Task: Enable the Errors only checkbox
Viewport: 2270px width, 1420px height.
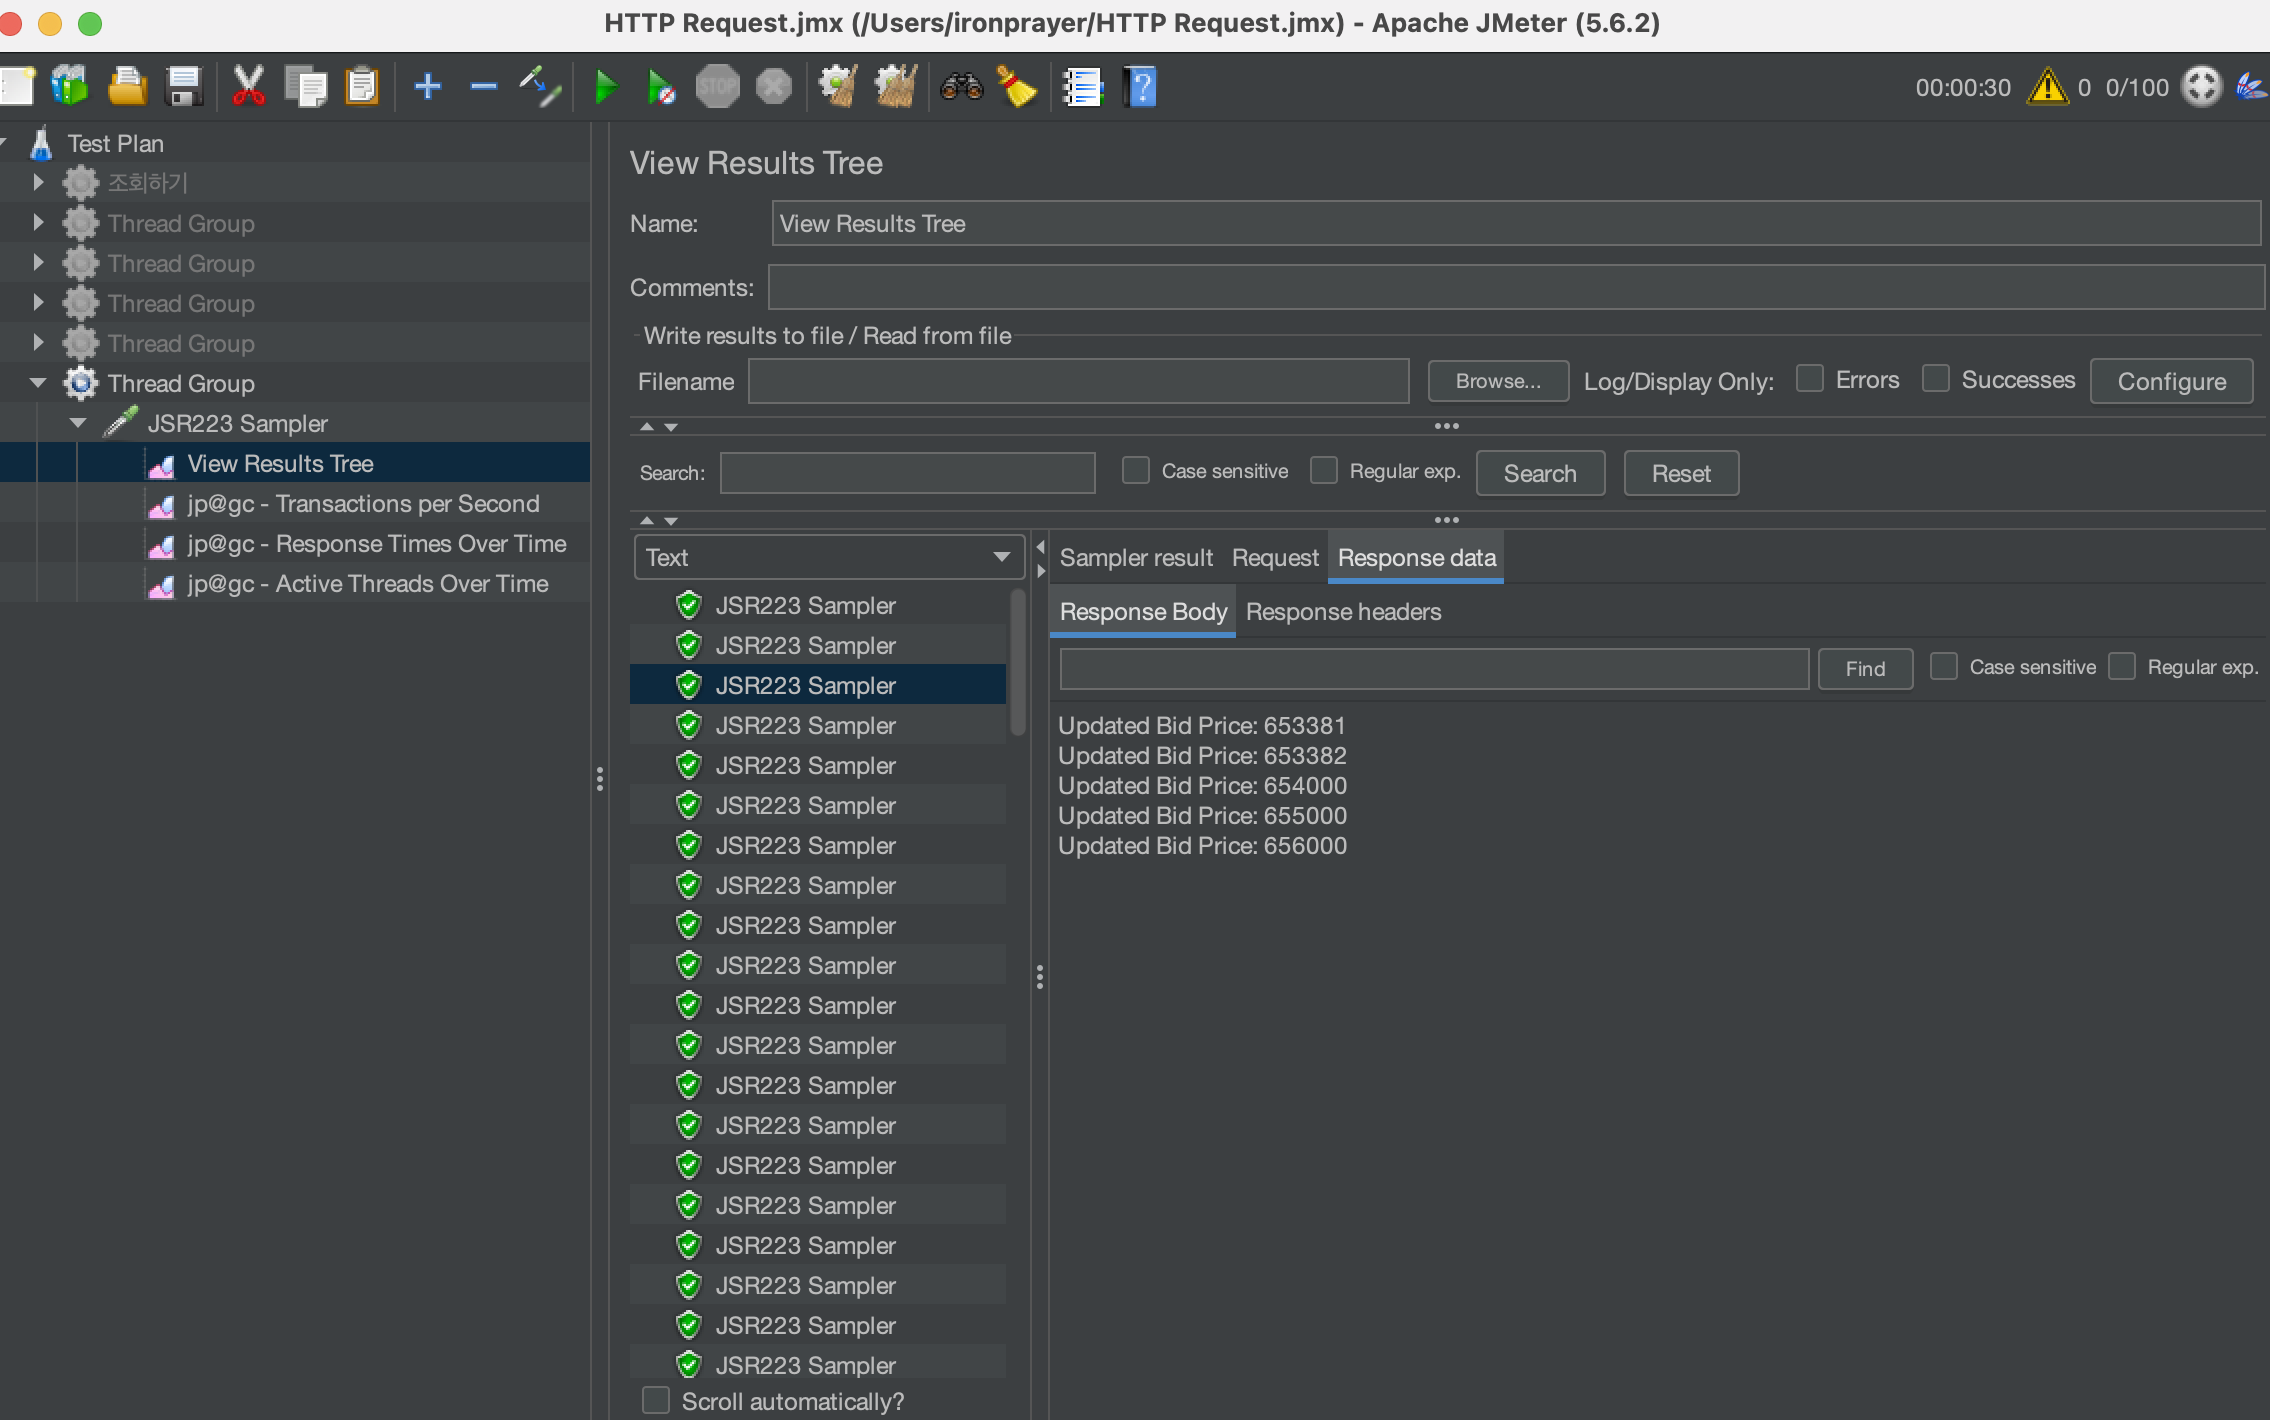Action: (1809, 379)
